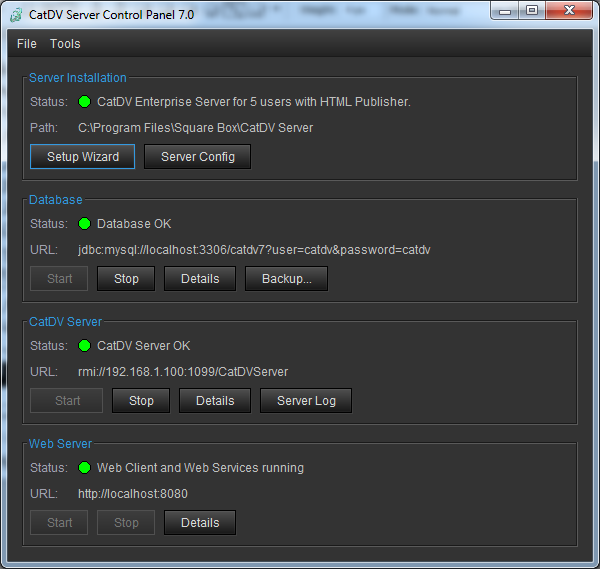Click 'Web Client and Web Services running' text

[x=200, y=468]
